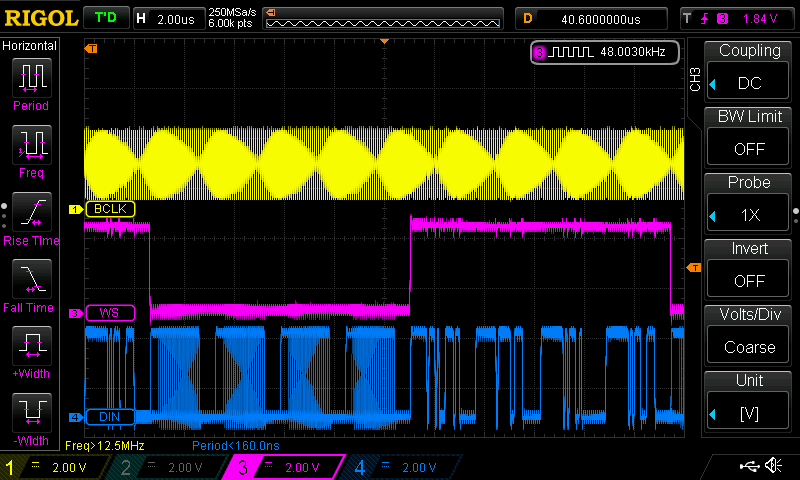Click the 6.00k pts memory depth readout

tap(230, 23)
